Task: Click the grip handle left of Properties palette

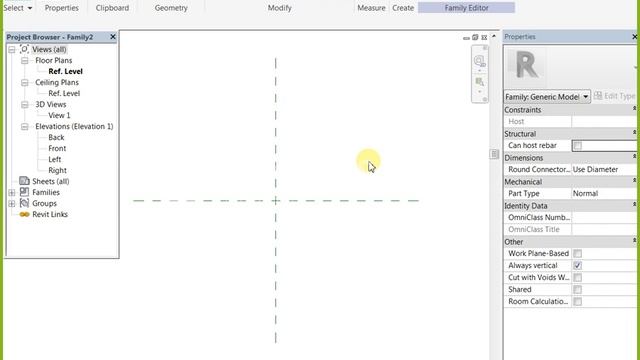Action: pos(494,154)
